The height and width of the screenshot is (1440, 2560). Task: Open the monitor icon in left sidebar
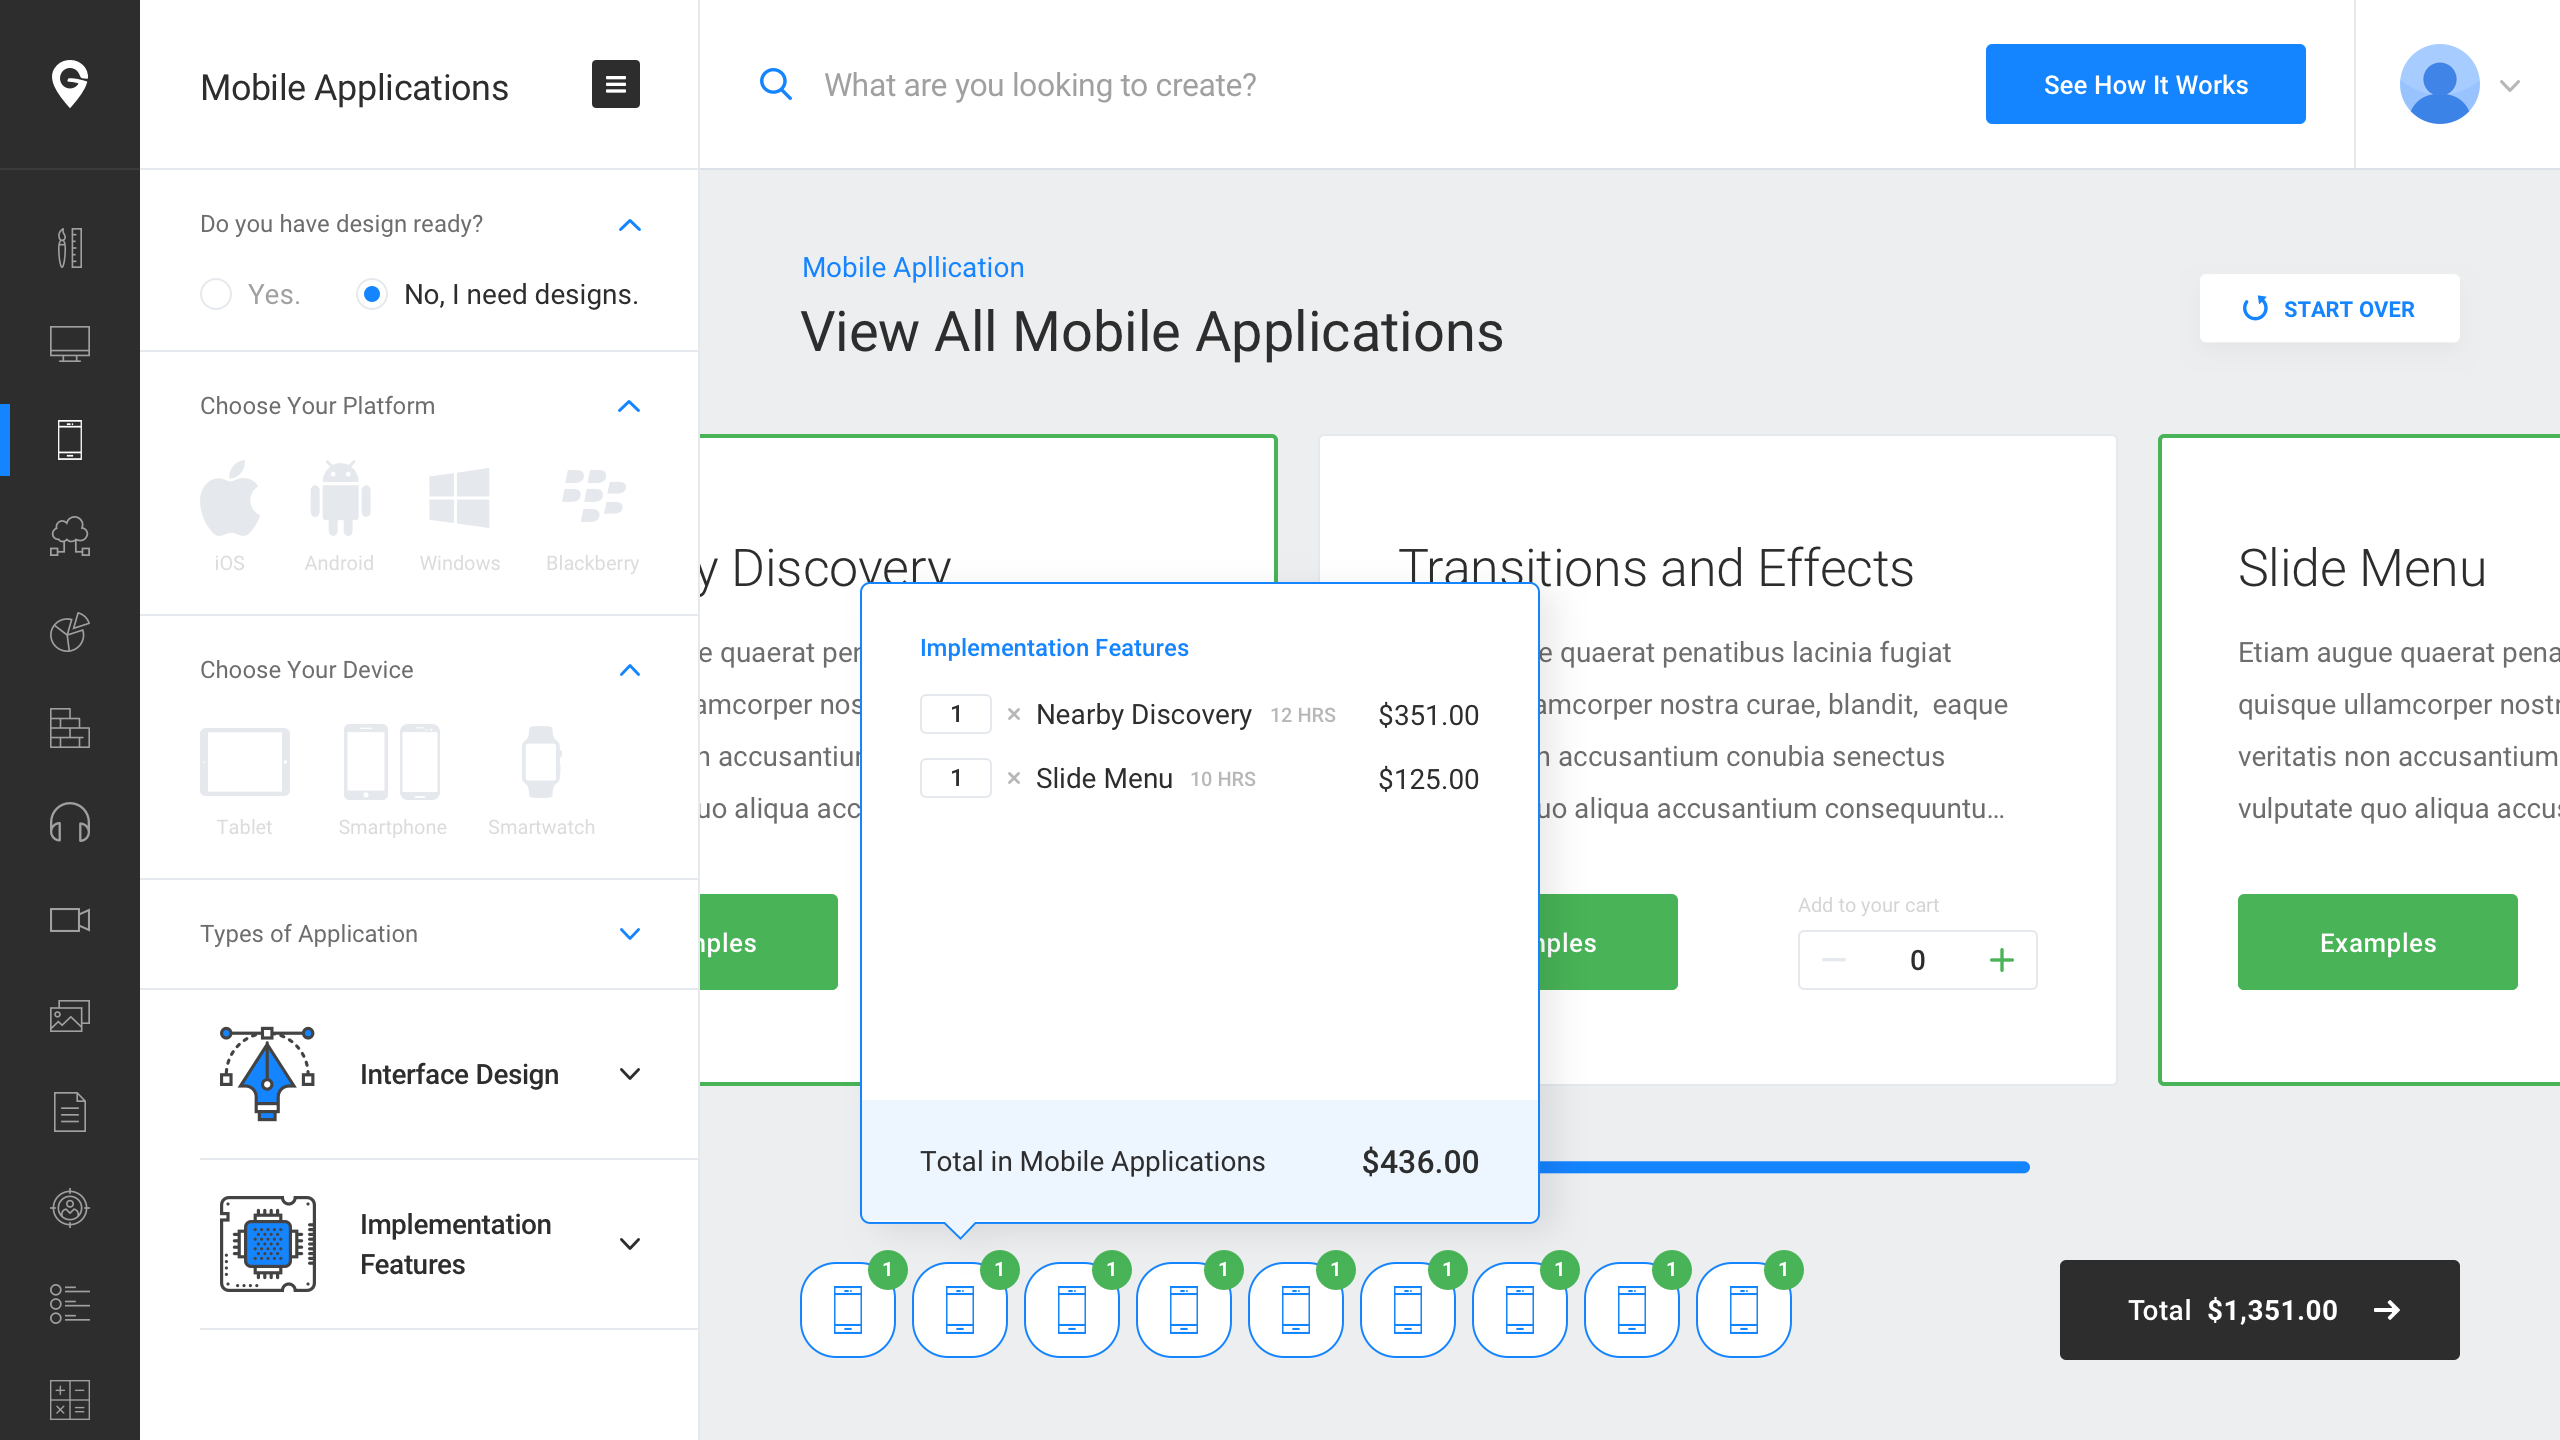pos(70,343)
